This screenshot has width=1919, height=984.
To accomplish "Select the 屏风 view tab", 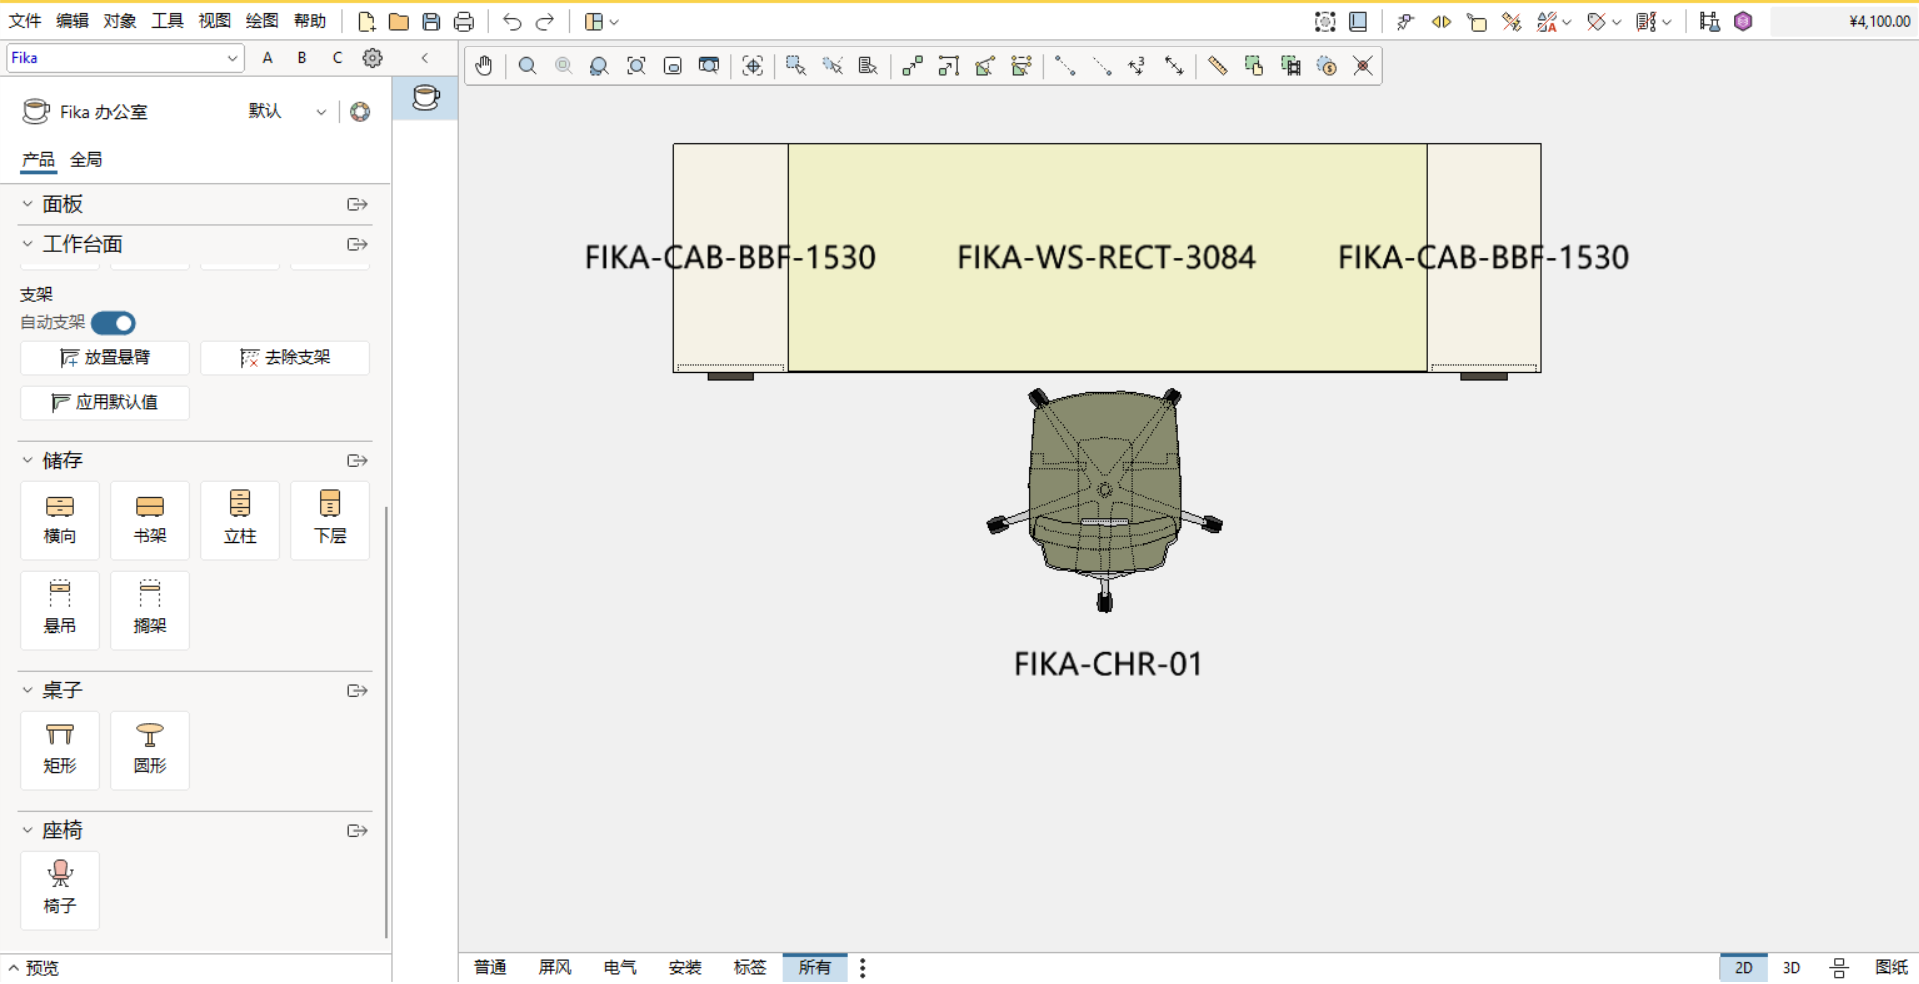I will 555,967.
